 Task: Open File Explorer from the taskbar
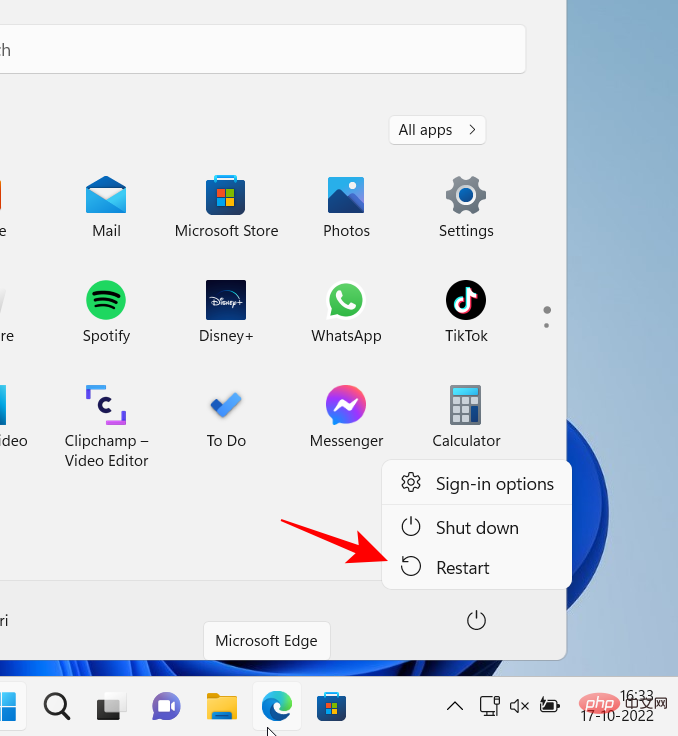tap(222, 706)
